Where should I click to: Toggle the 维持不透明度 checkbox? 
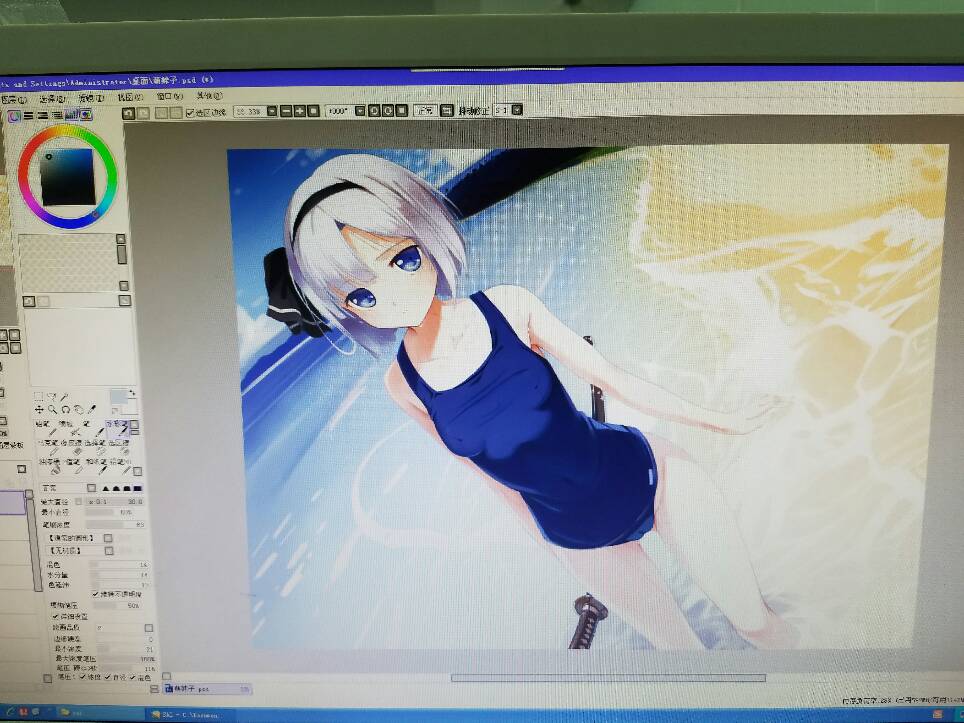click(95, 594)
